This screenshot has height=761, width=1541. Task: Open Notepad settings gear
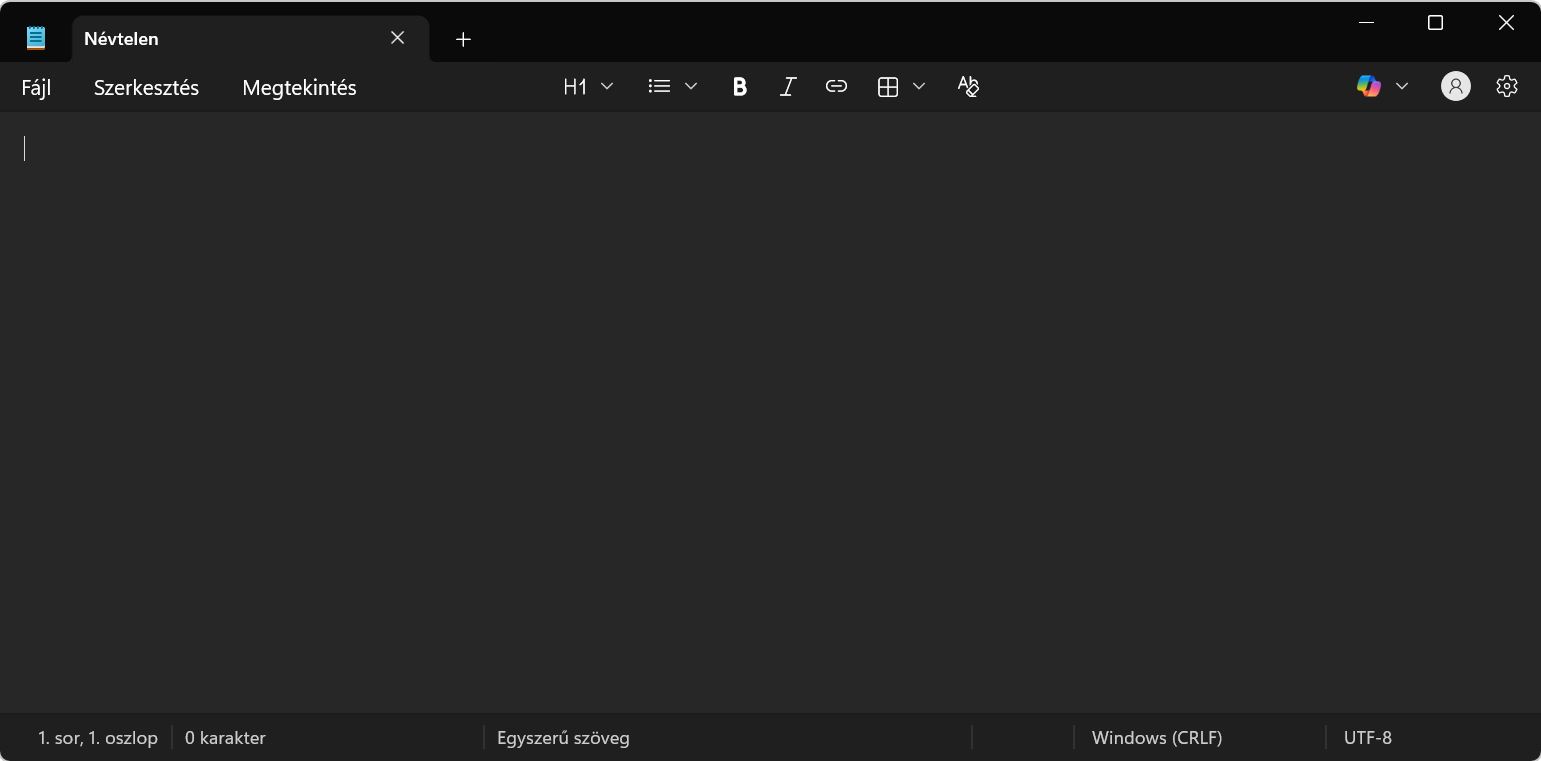point(1506,87)
